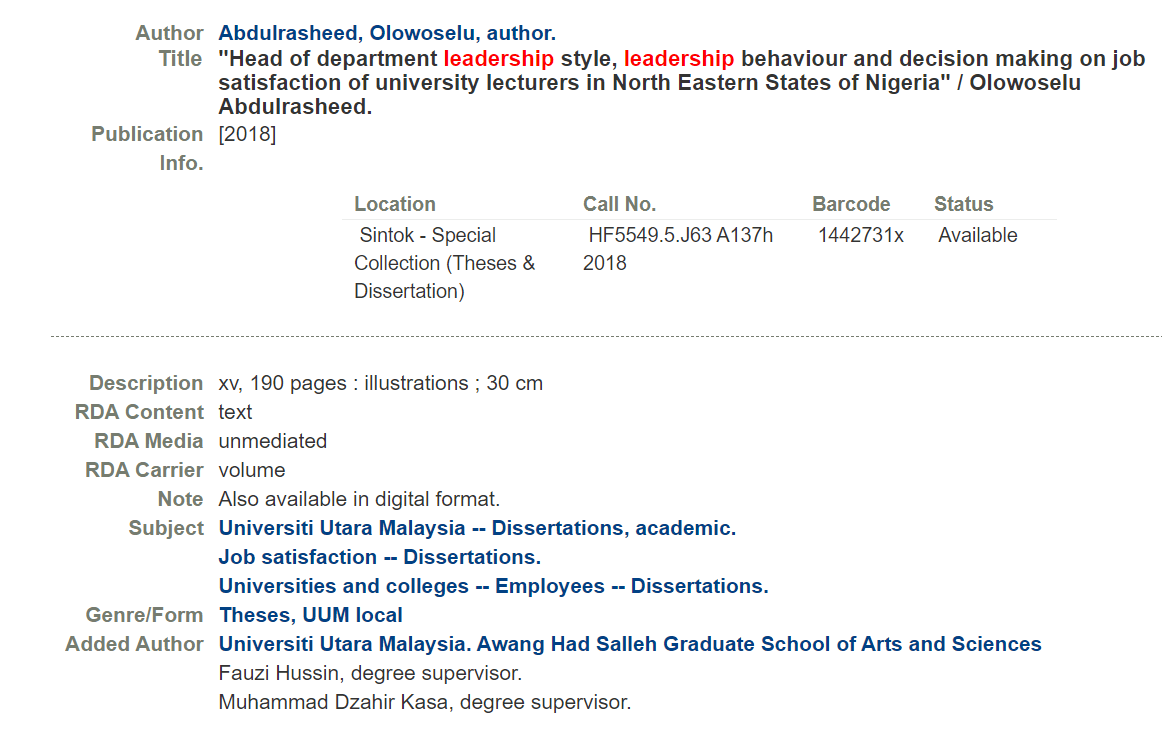Click the publication year [2018]
The height and width of the screenshot is (735, 1162).
tap(247, 134)
